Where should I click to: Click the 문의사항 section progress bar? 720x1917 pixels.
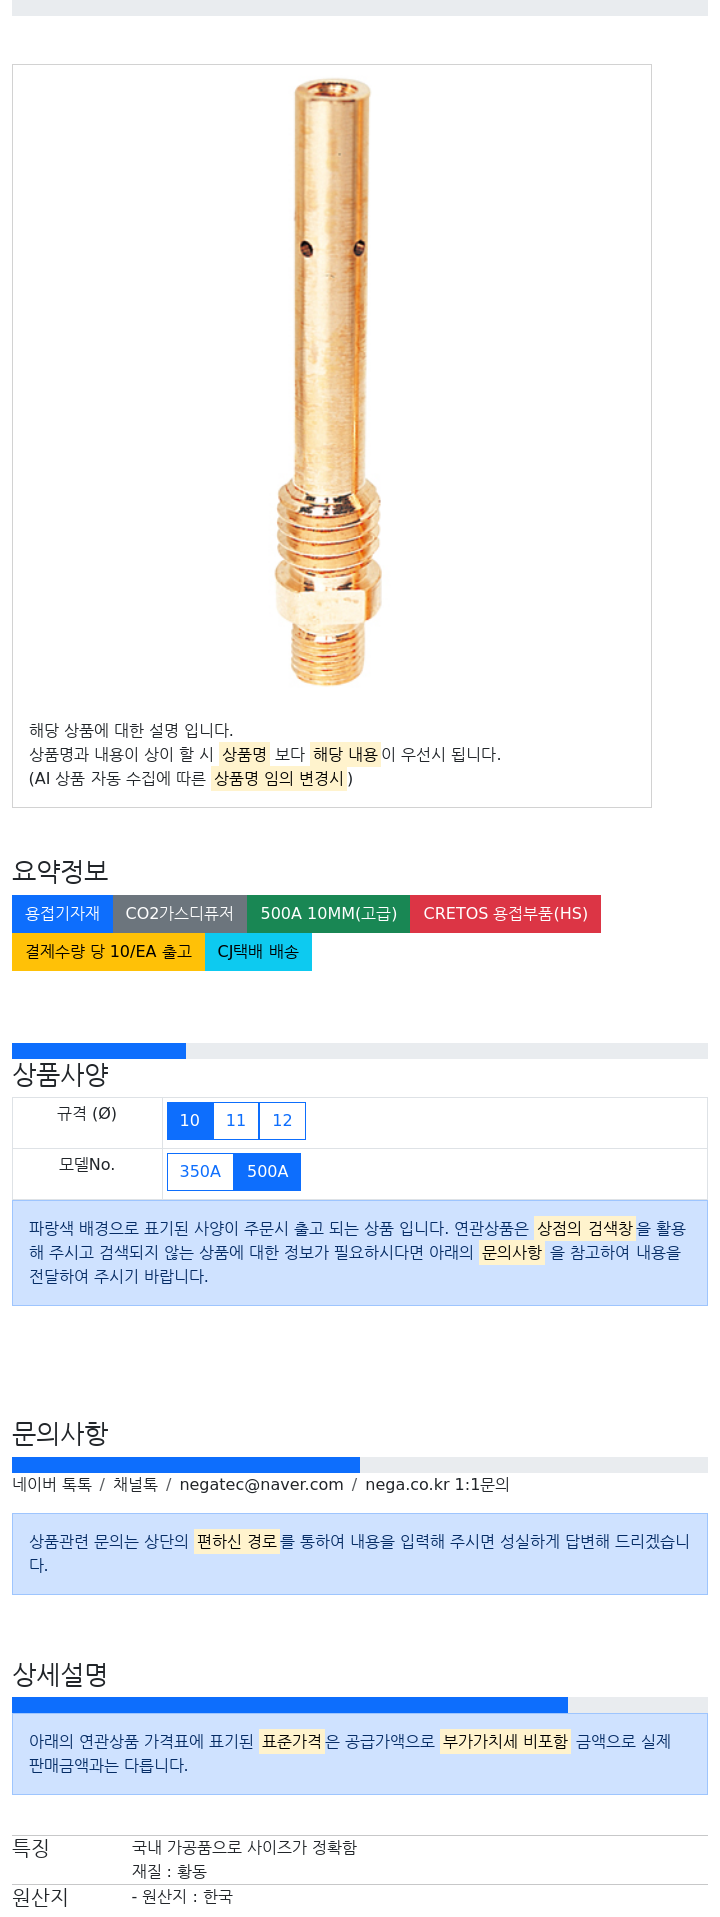tap(360, 1465)
